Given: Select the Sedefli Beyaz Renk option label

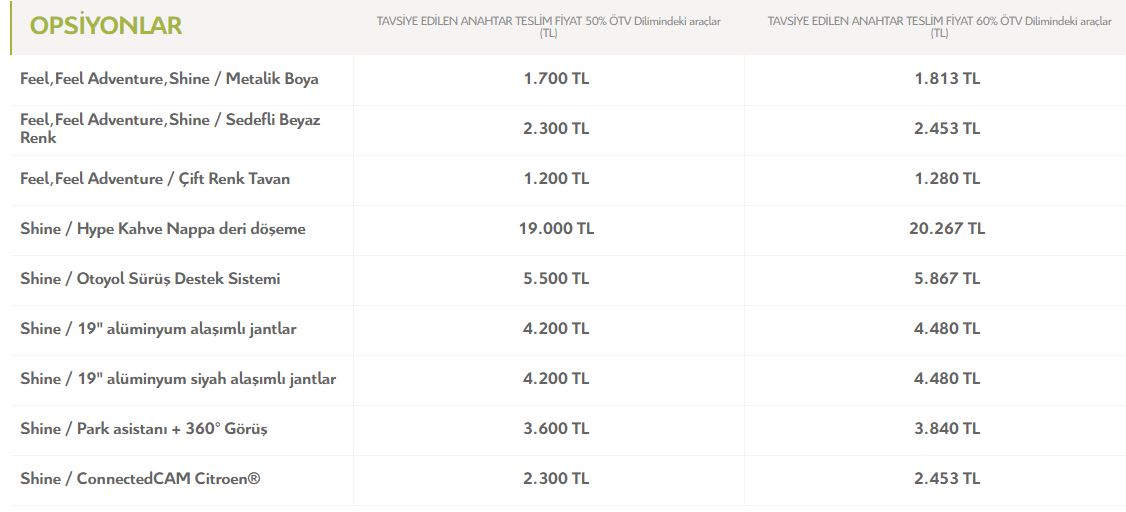Looking at the screenshot, I should [170, 129].
